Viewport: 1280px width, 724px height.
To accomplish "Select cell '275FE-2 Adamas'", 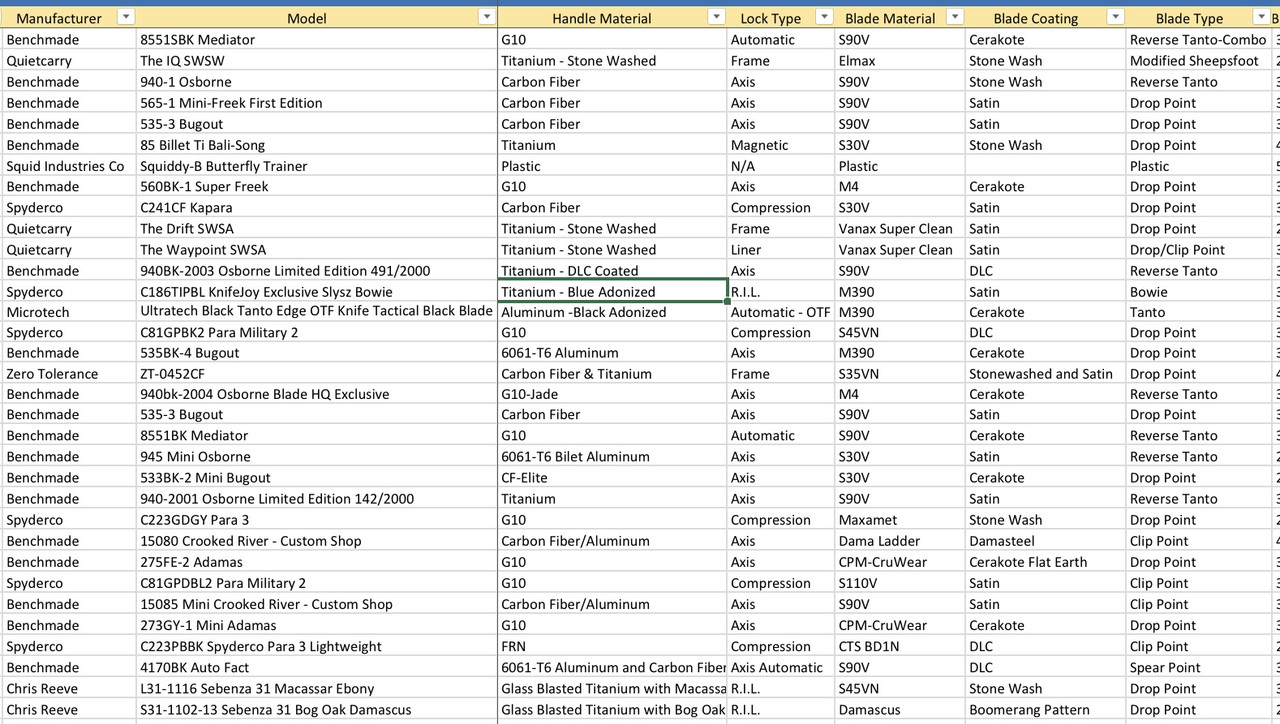I will (317, 562).
